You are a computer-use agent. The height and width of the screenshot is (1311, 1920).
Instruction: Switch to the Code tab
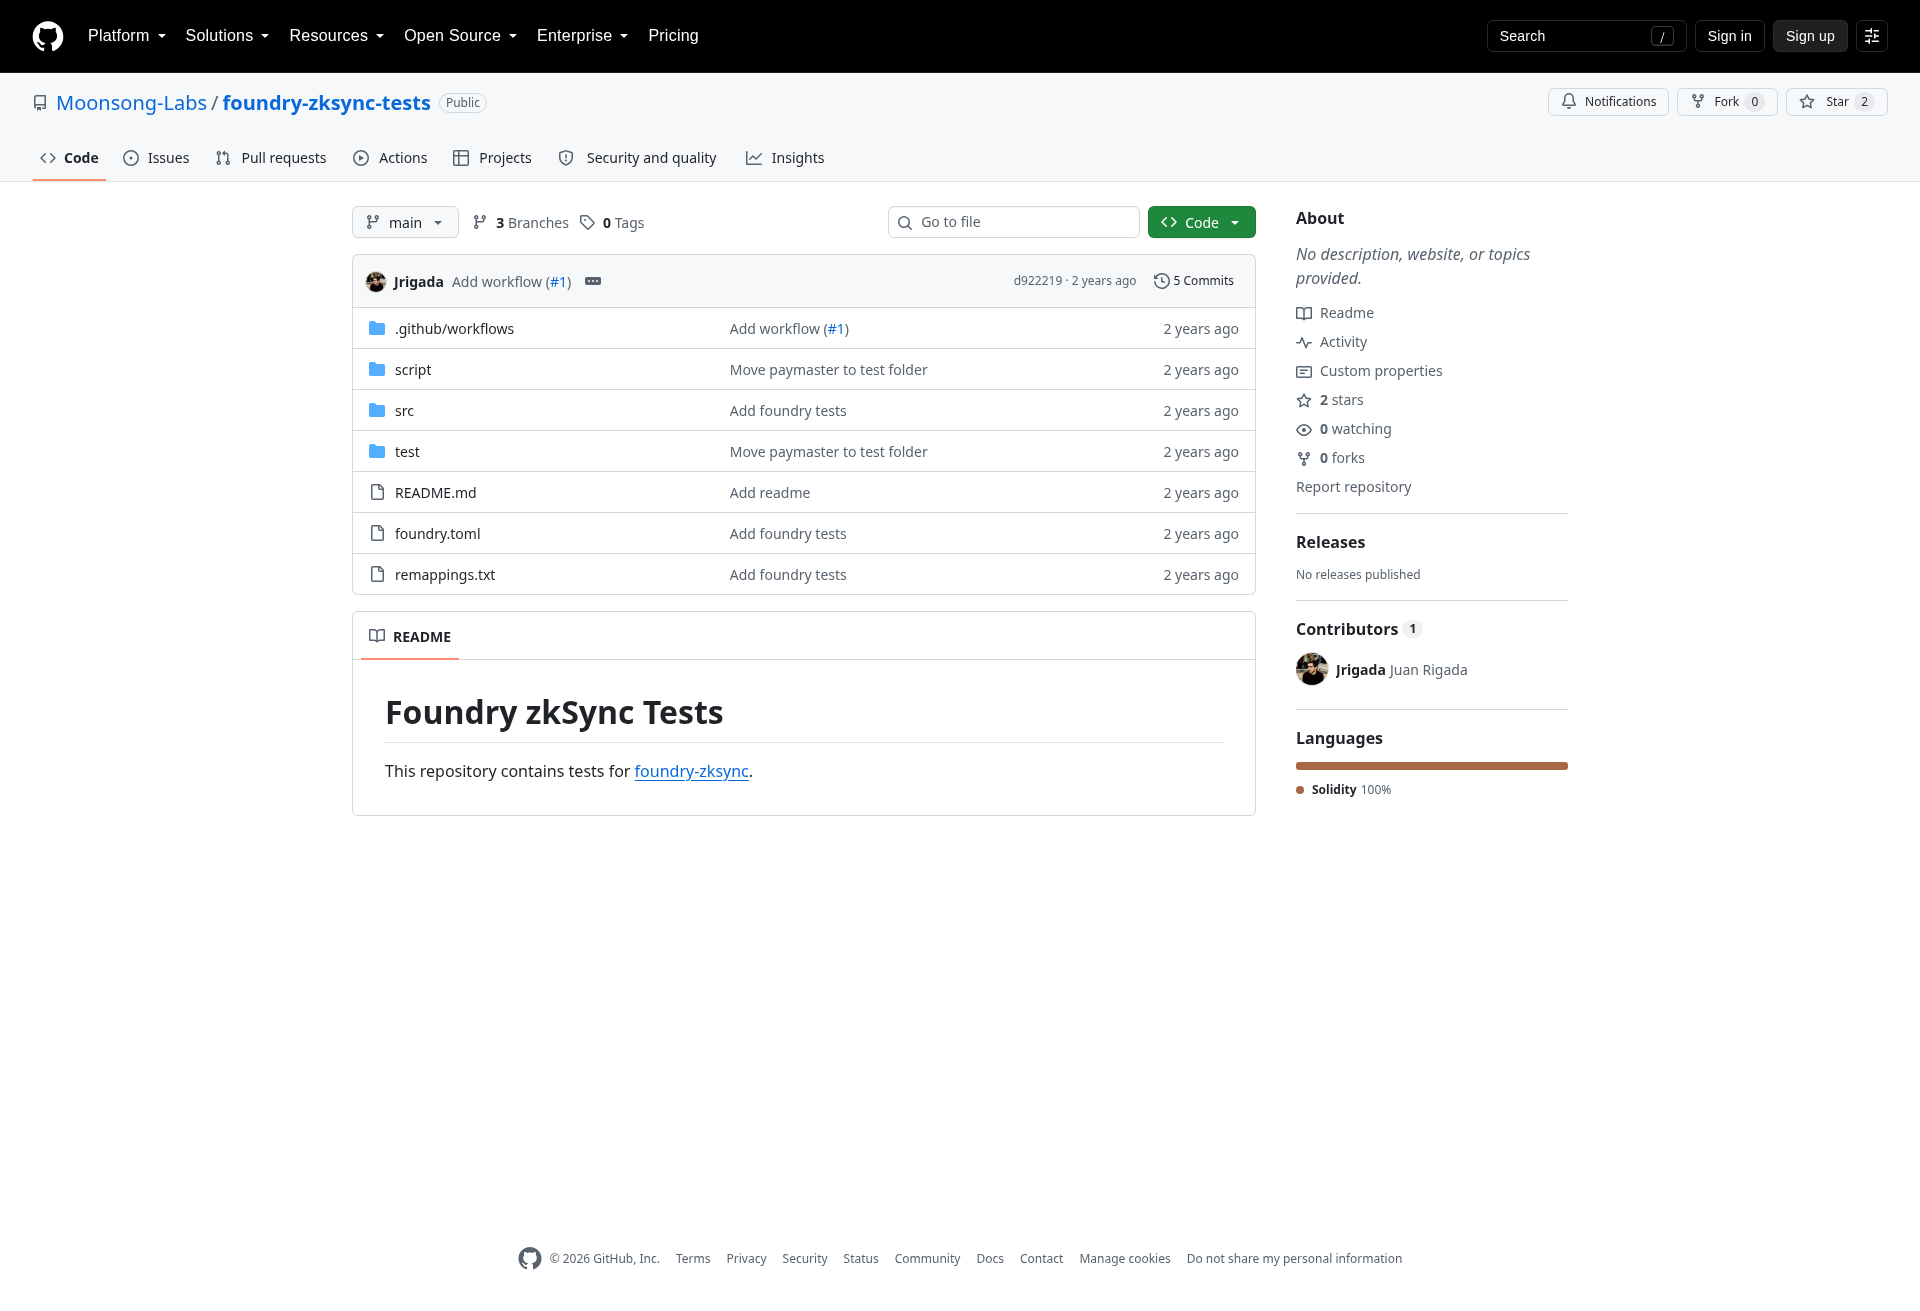pos(69,158)
